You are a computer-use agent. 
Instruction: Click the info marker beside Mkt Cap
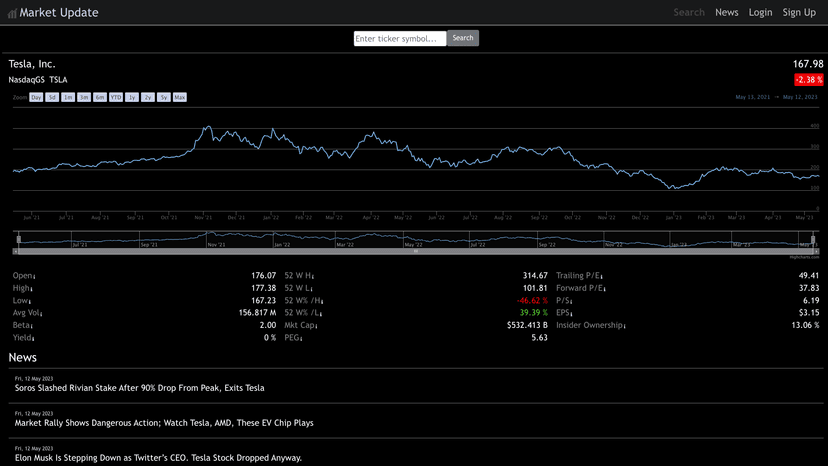pyautogui.click(x=318, y=326)
